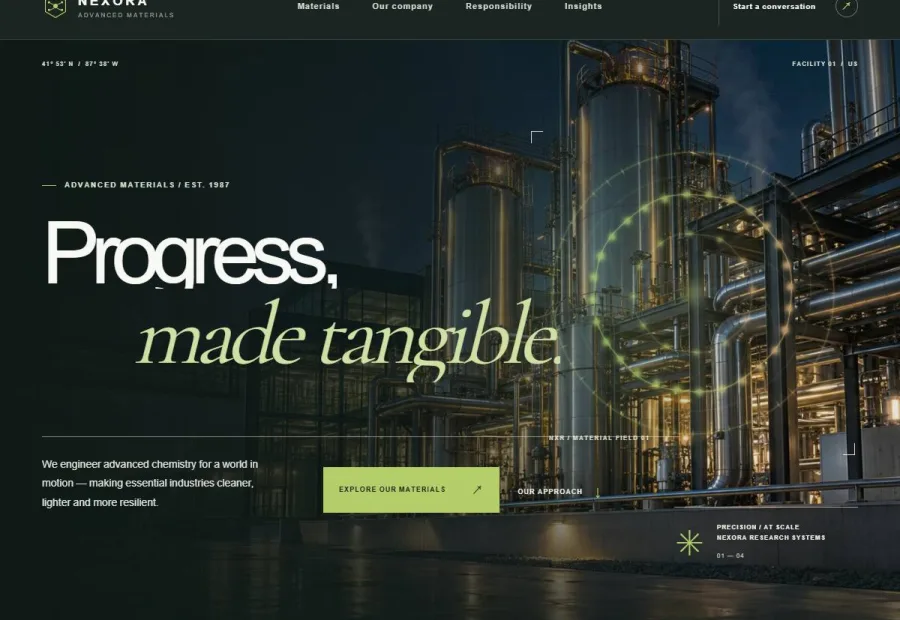900x620 pixels.
Task: Click the coordinates text '41° 53' N'
Action: tap(57, 64)
